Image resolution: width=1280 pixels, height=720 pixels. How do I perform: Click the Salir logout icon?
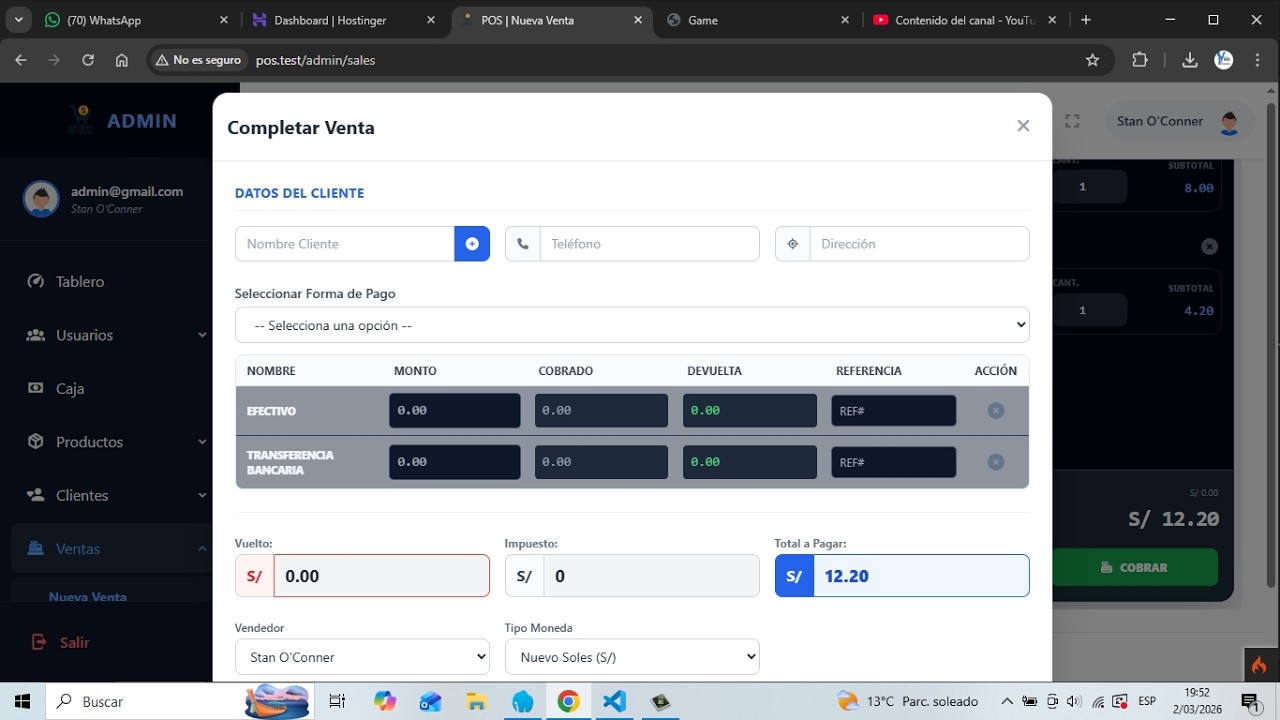(x=39, y=642)
